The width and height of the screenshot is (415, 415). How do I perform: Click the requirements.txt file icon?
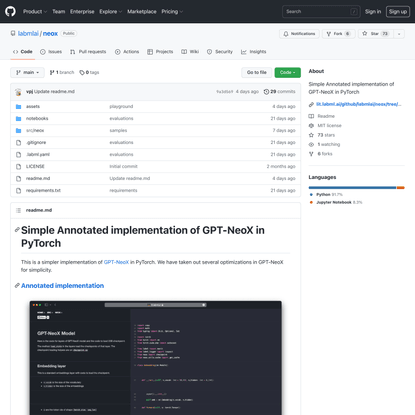point(19,191)
